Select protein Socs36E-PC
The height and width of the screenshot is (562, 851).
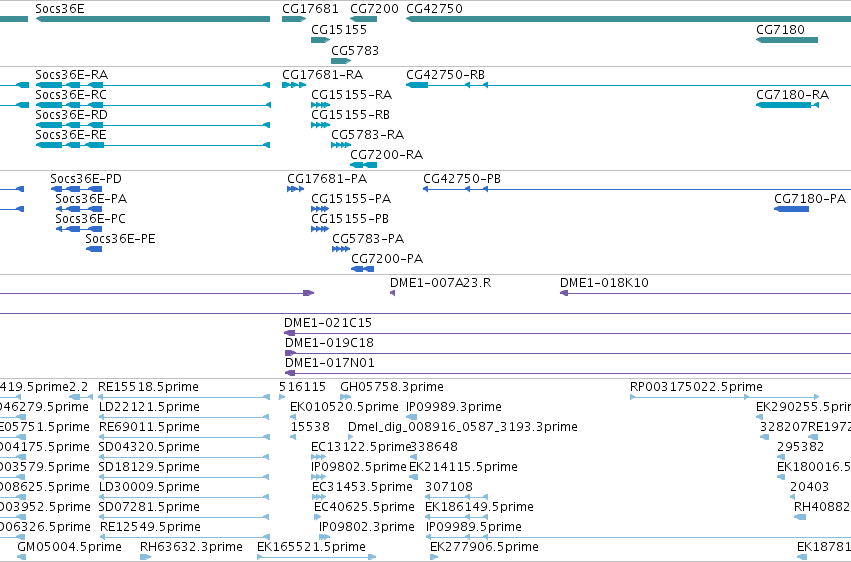coord(79,229)
